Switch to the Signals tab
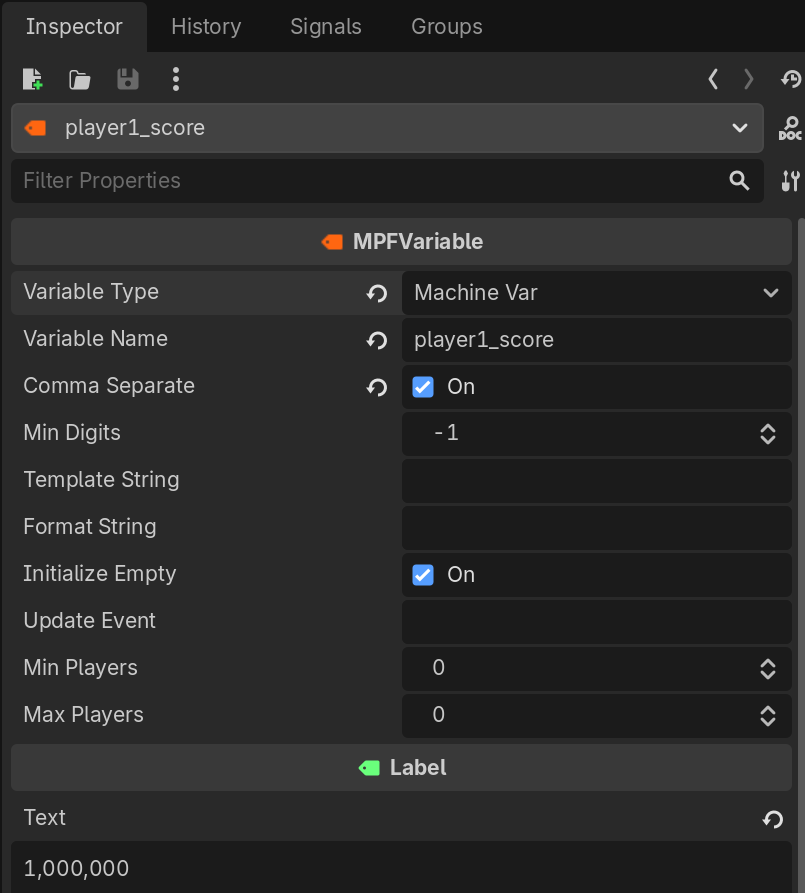 coord(326,27)
